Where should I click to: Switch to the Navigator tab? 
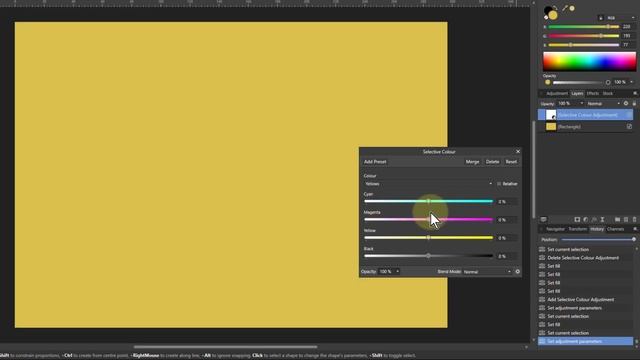point(556,229)
